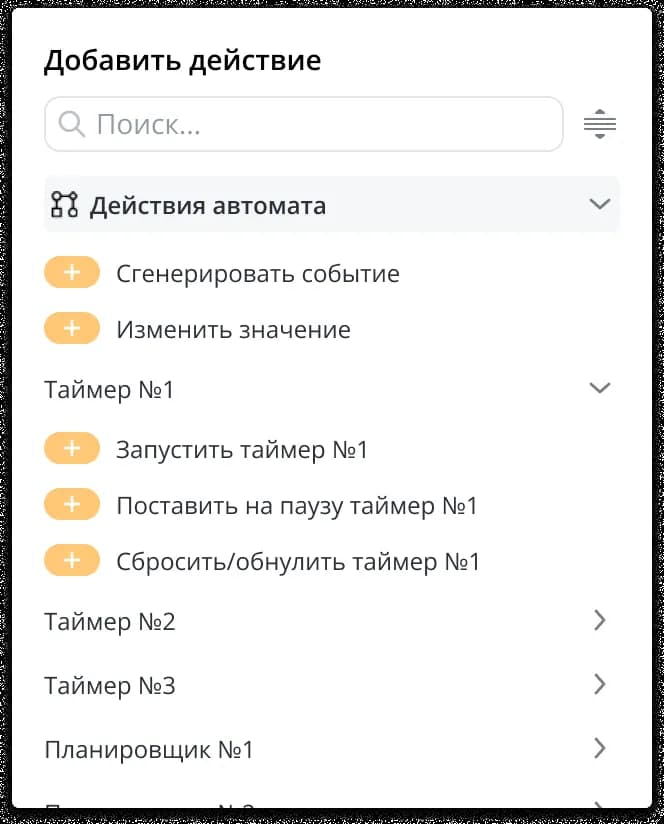Expand the Таймер №3 group
664x824 pixels.
599,684
